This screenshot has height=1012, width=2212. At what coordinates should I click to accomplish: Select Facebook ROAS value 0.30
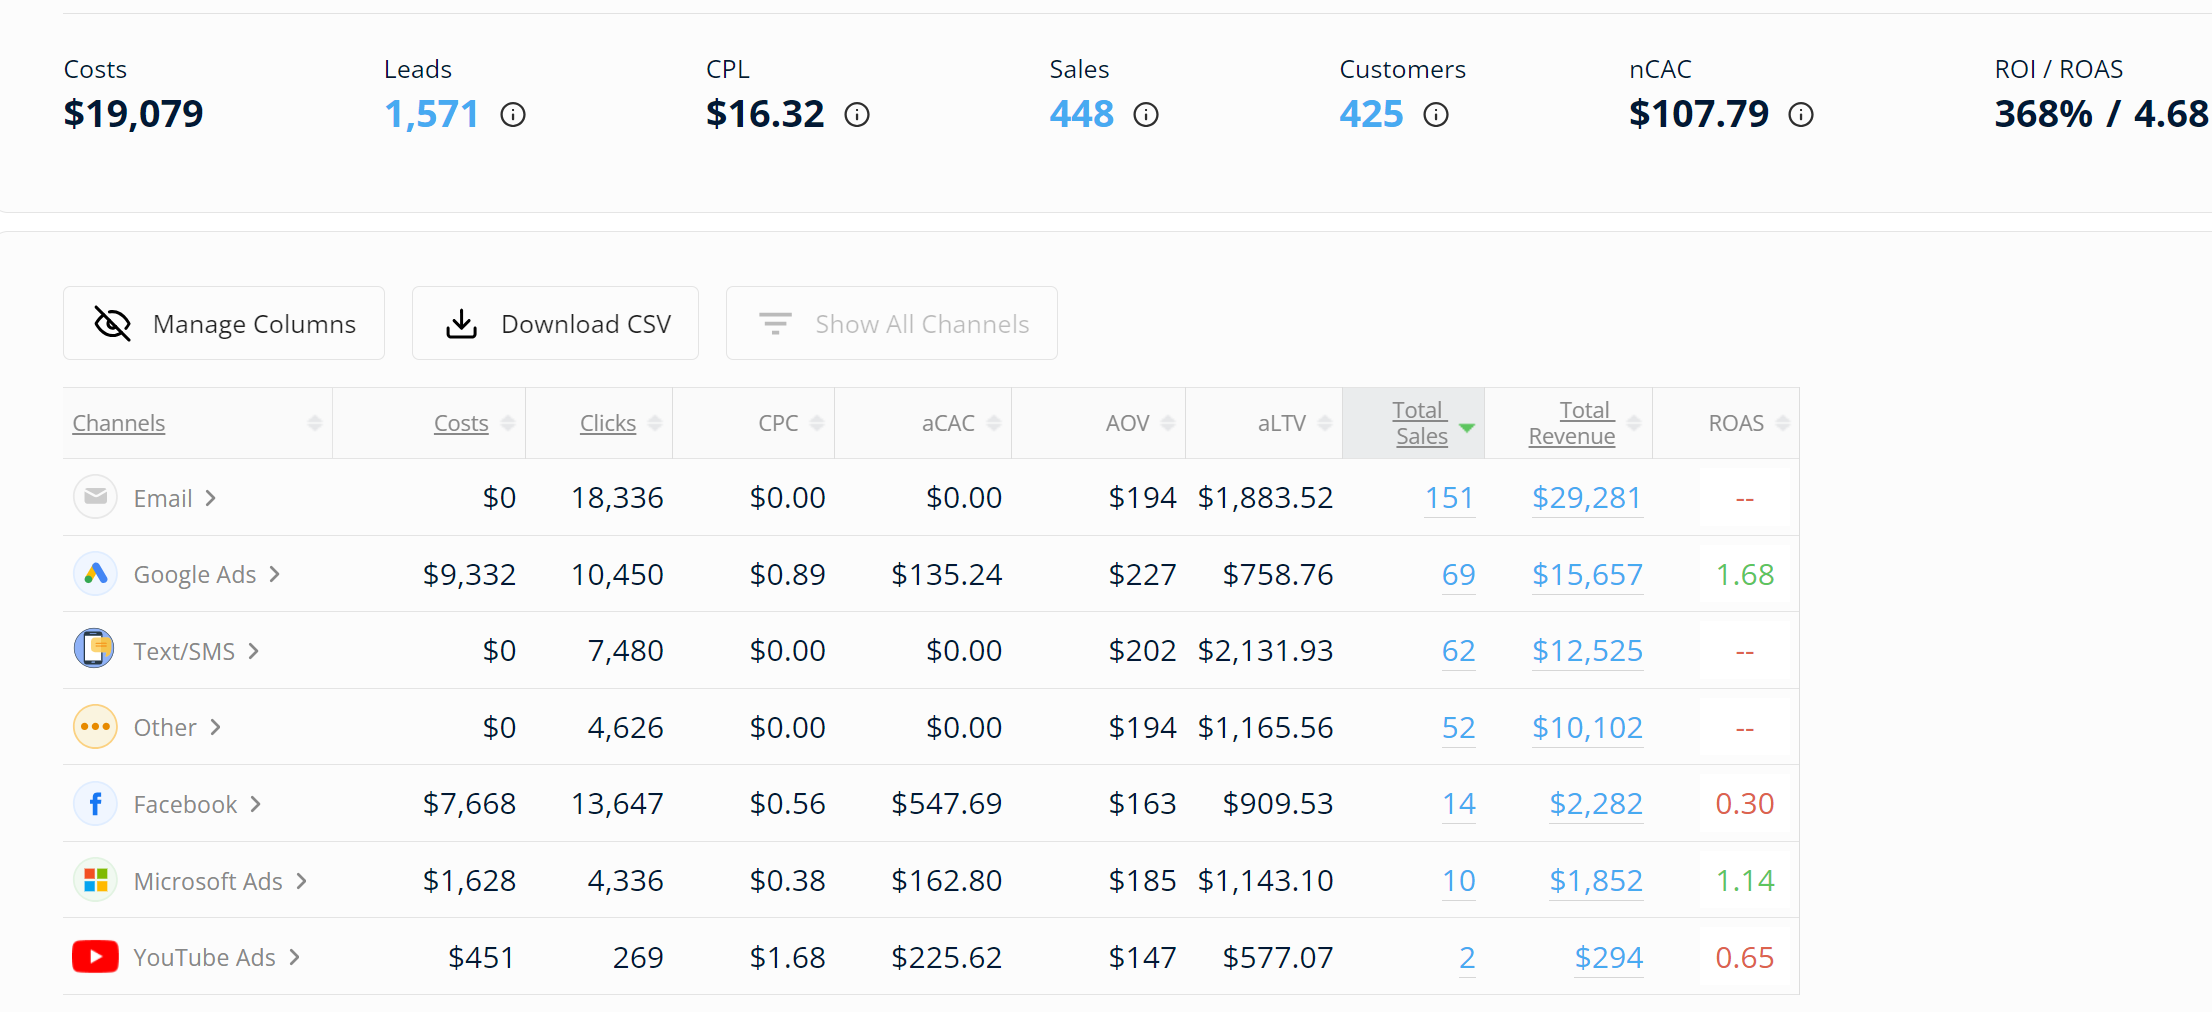[x=1745, y=804]
